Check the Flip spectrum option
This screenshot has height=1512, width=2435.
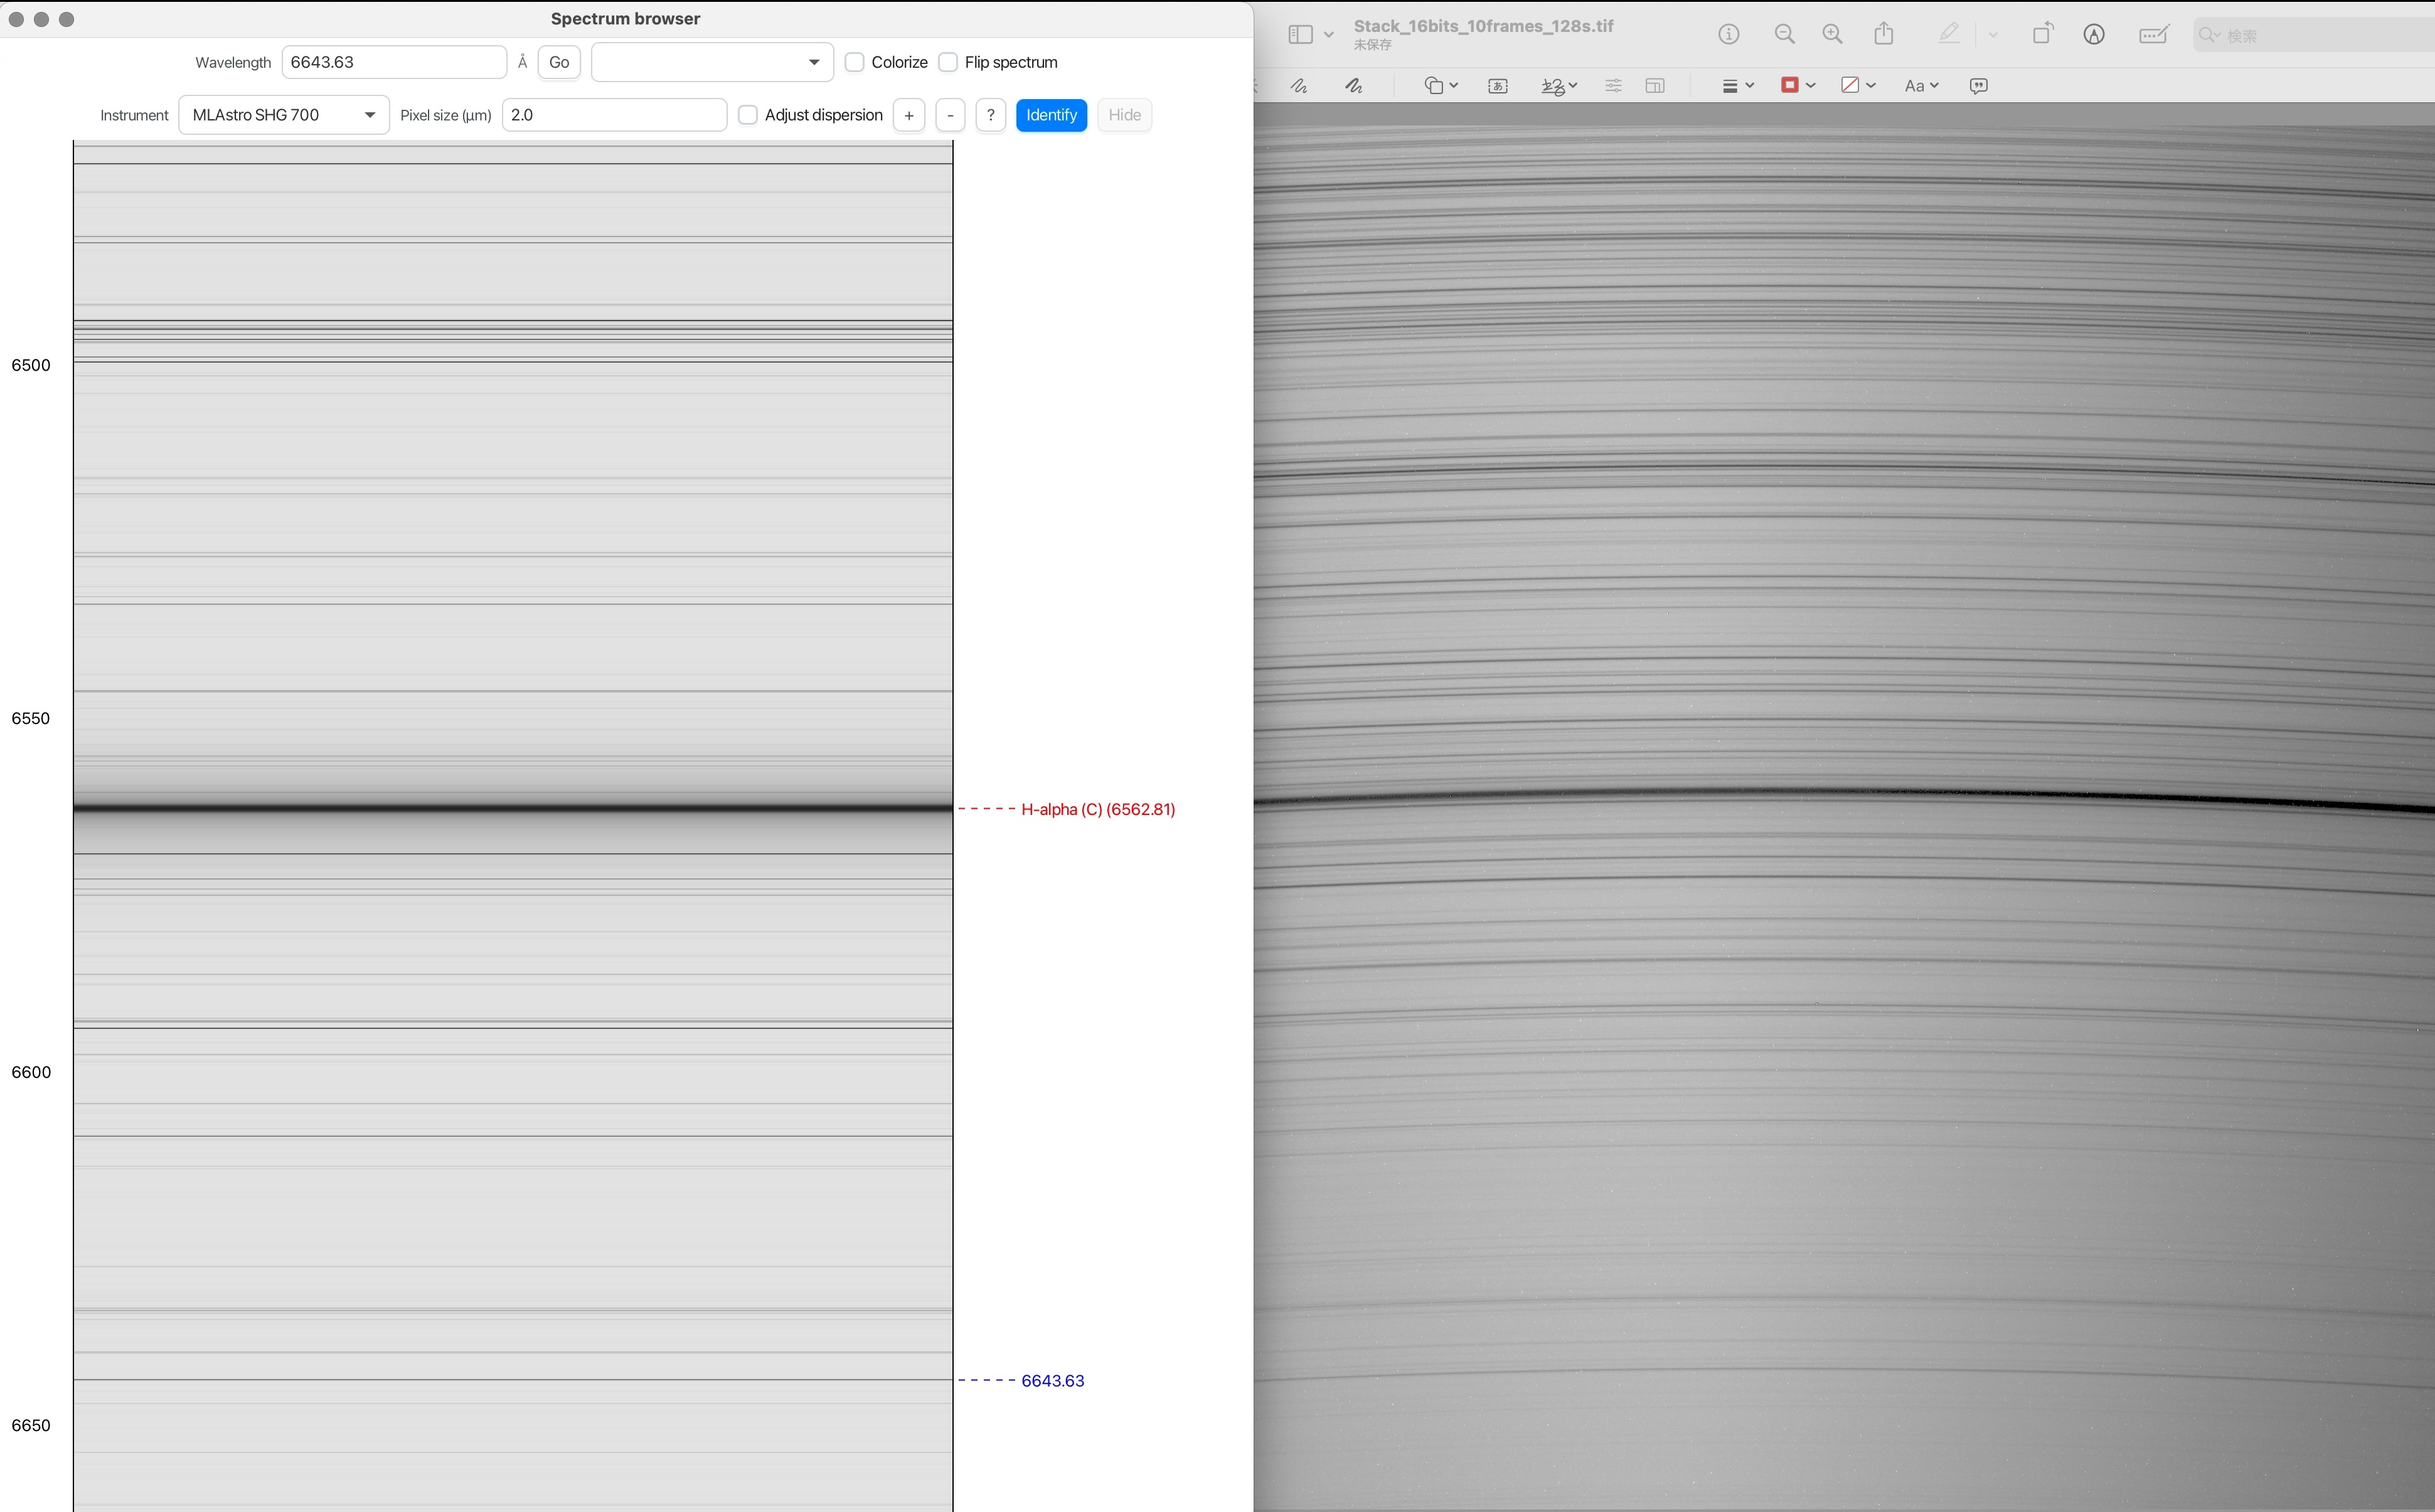(948, 62)
